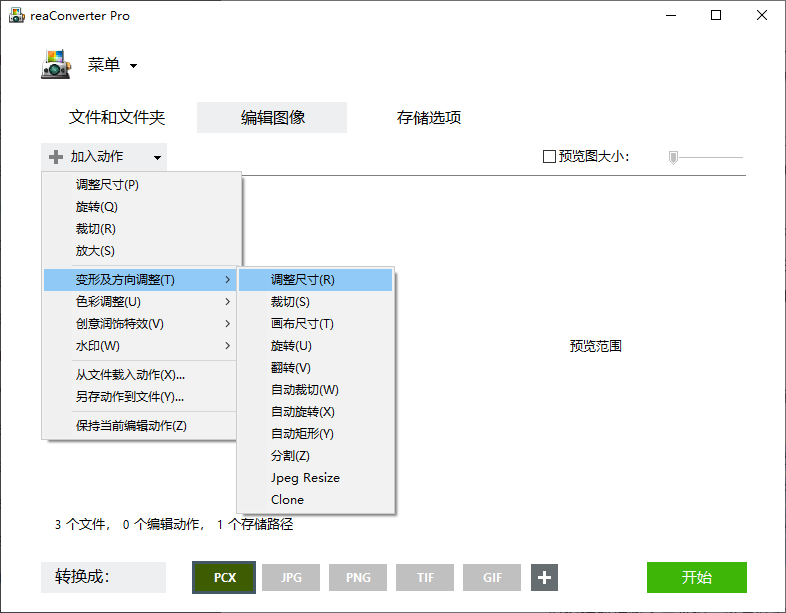Select 自动裁切(W) in the submenu
Viewport: 786px width, 613px height.
coord(316,390)
